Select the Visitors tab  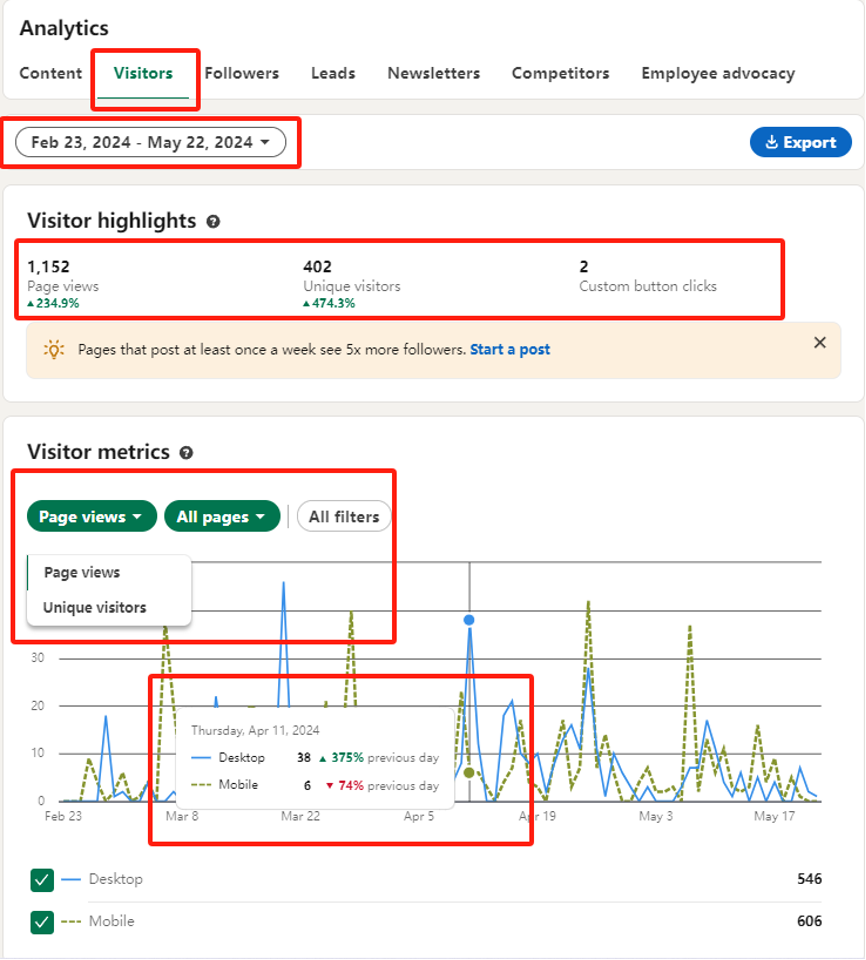coord(143,73)
